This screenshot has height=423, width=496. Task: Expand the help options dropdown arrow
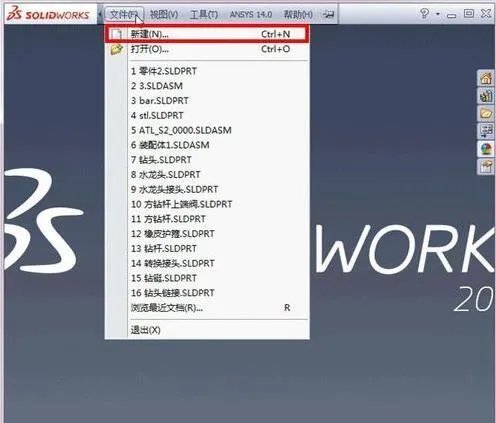tap(438, 14)
